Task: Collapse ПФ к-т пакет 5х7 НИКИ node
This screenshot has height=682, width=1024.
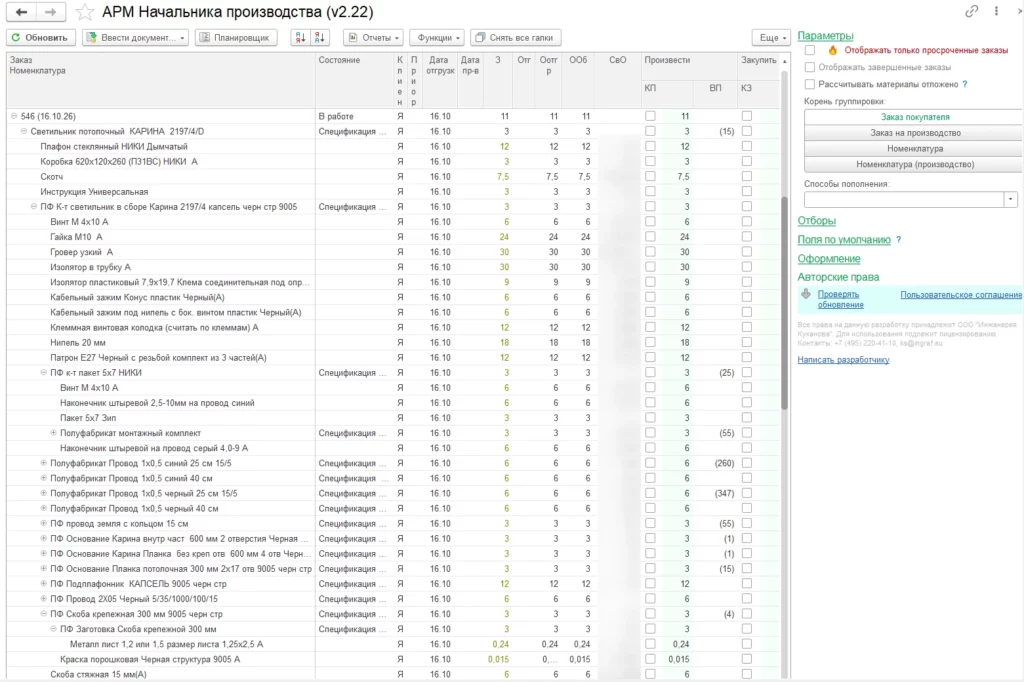Action: [x=44, y=373]
